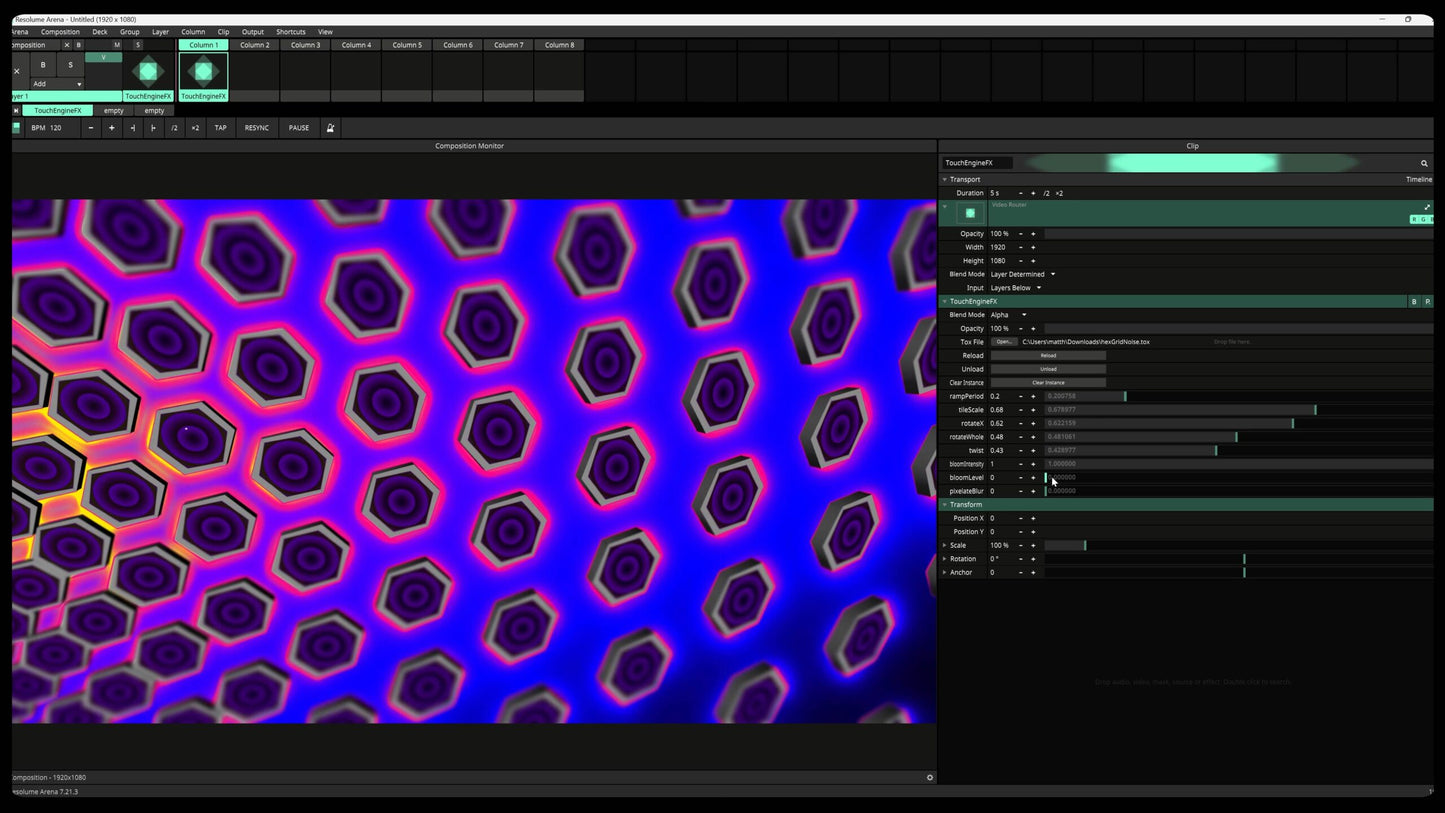Click the Reload button for the tox
Image resolution: width=1445 pixels, height=813 pixels.
1048,356
